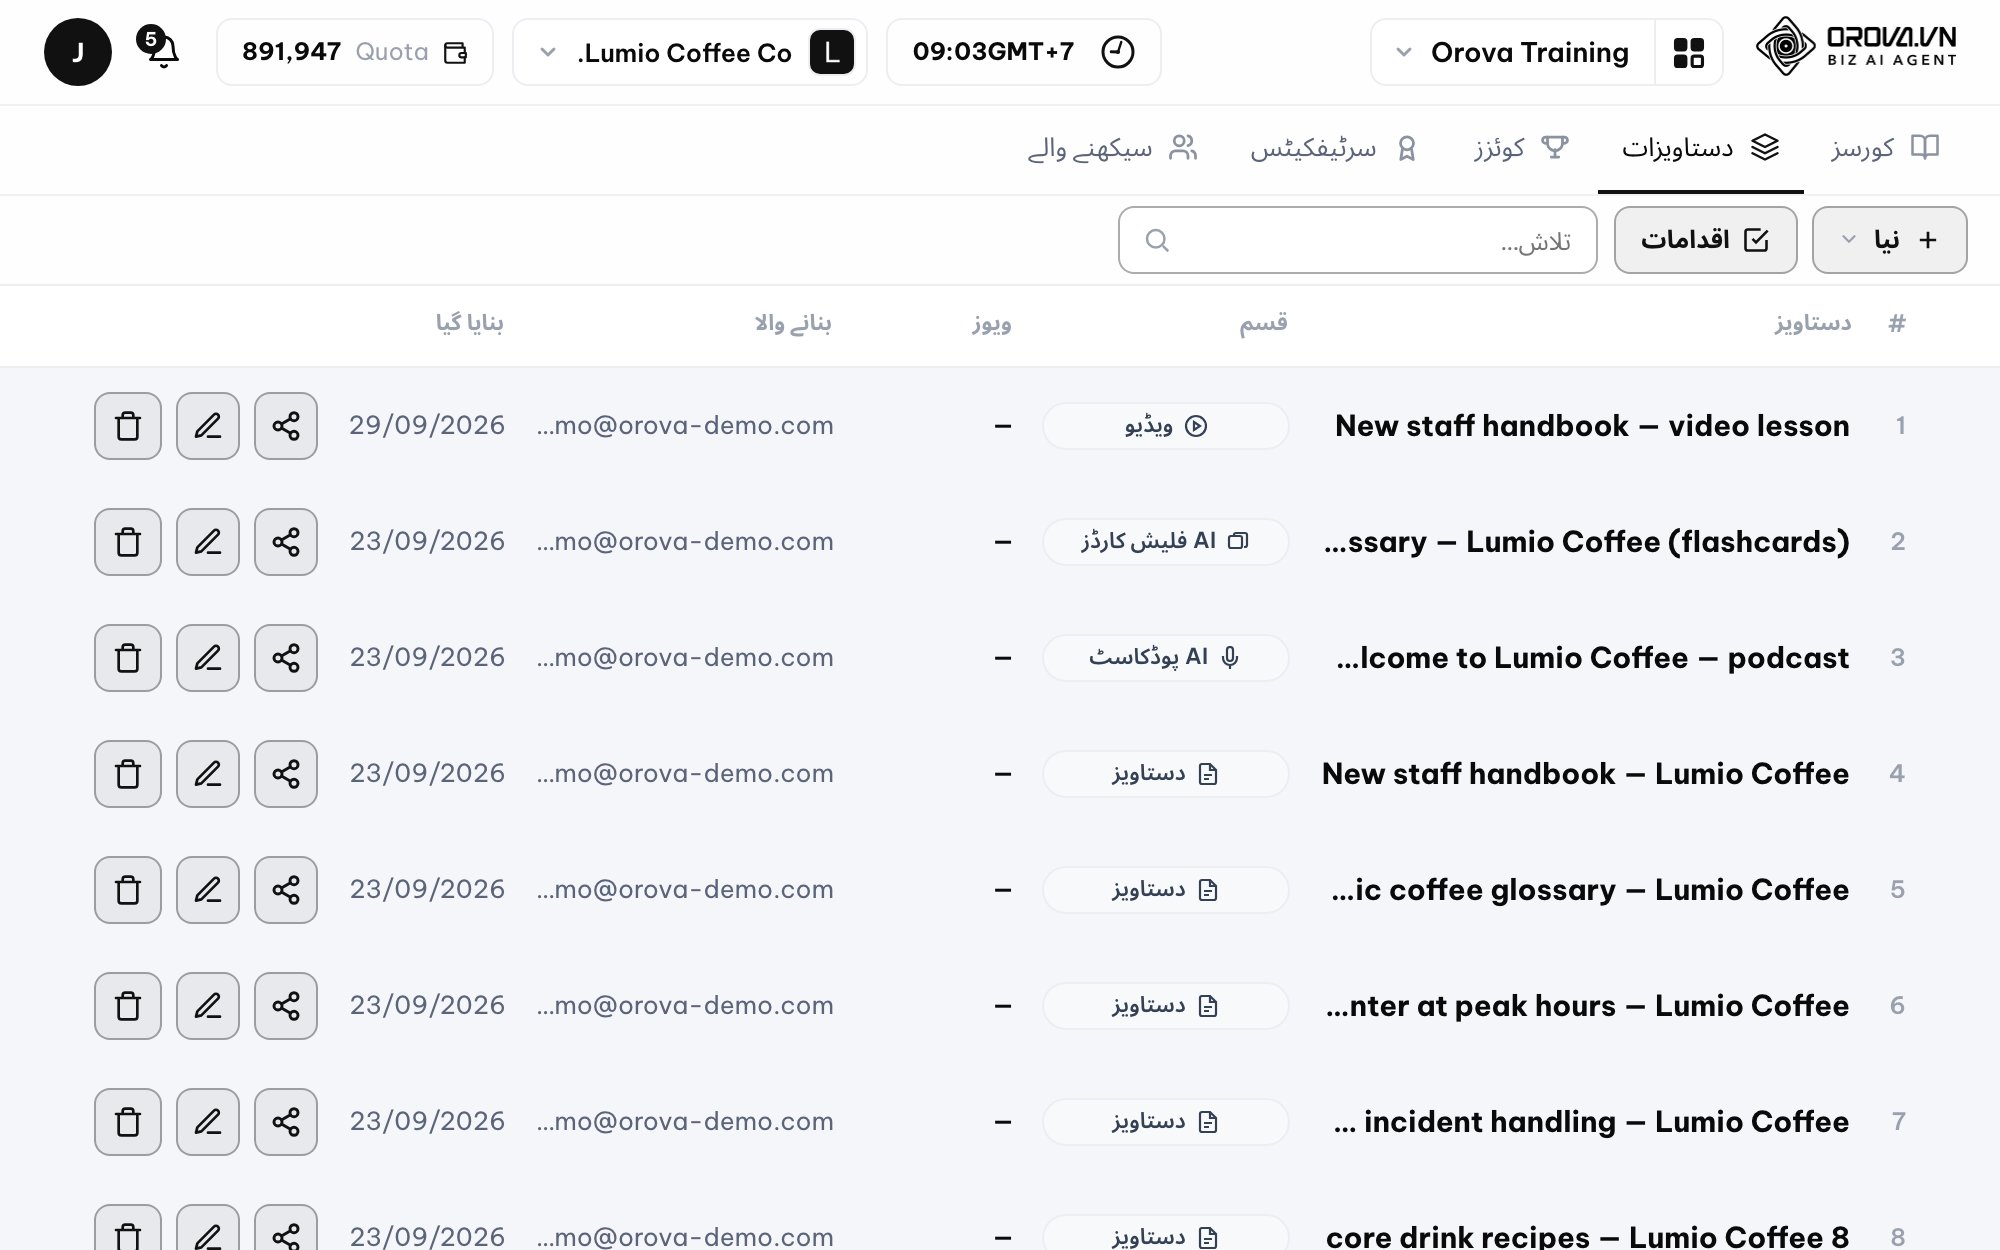Image resolution: width=2000 pixels, height=1250 pixels.
Task: Open the + نیا new item dropdown
Action: pos(1889,240)
